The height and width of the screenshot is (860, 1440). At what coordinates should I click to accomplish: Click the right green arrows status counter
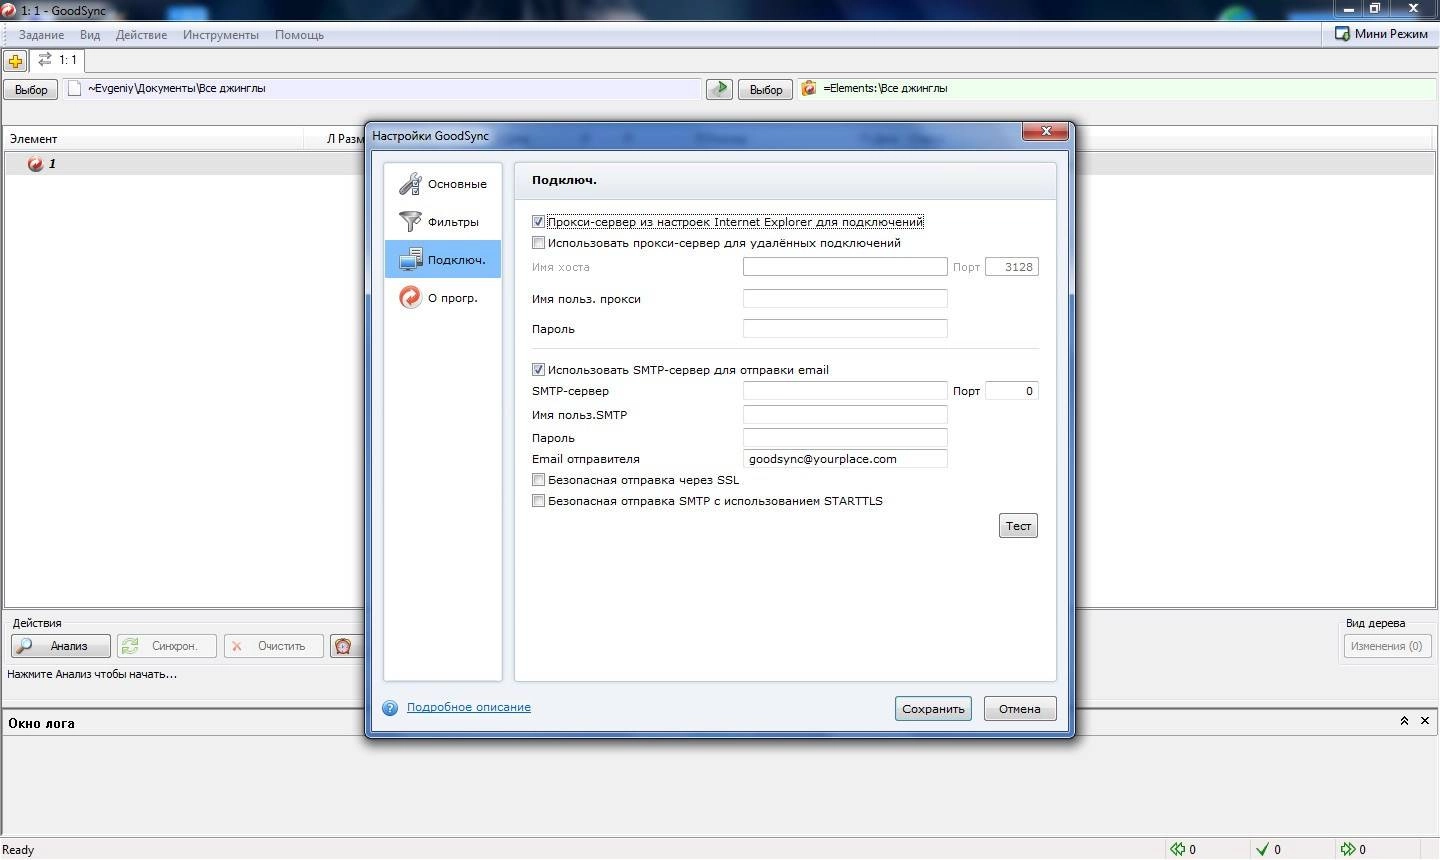click(1353, 849)
